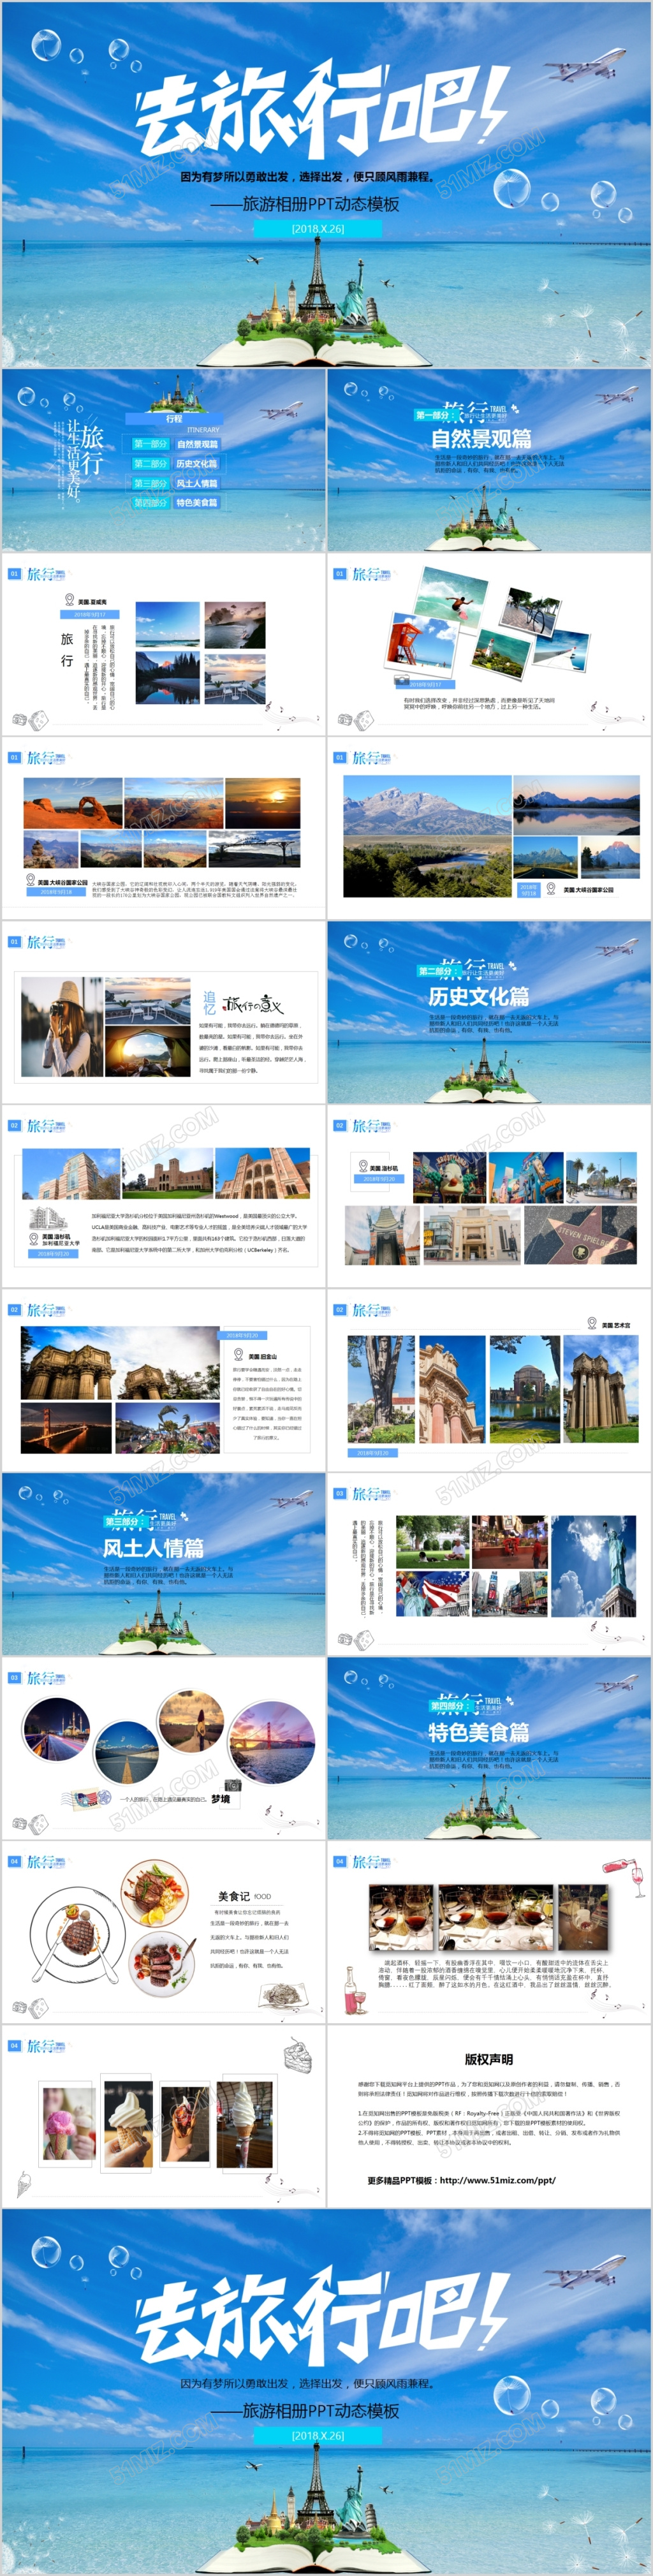The width and height of the screenshot is (653, 2576).
Task: Click the 行程 header box on itinerary slide
Action: [x=174, y=419]
